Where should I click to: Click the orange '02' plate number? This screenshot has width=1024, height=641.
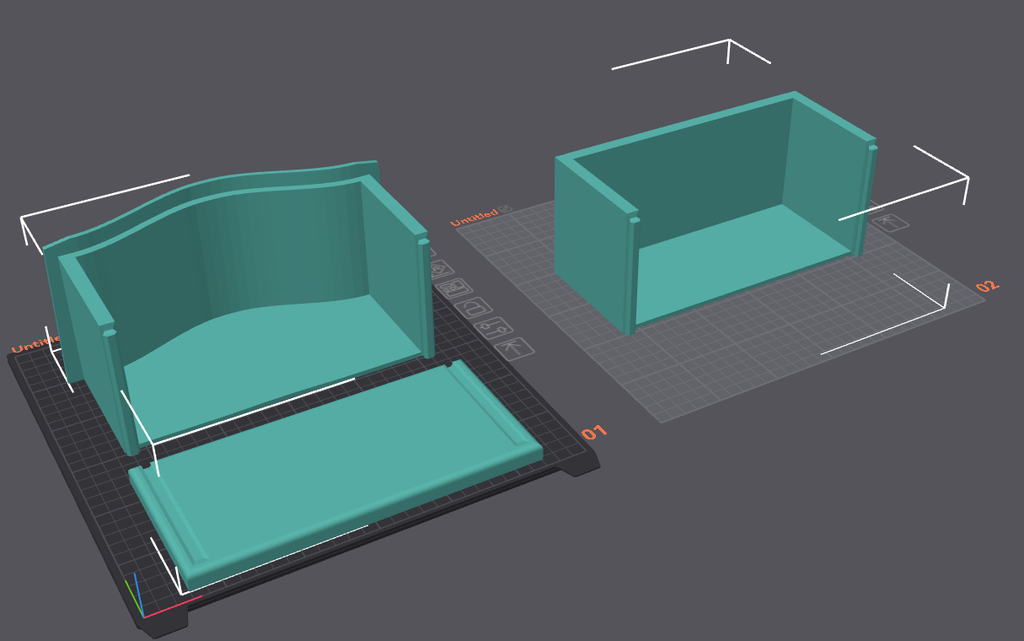(x=987, y=286)
